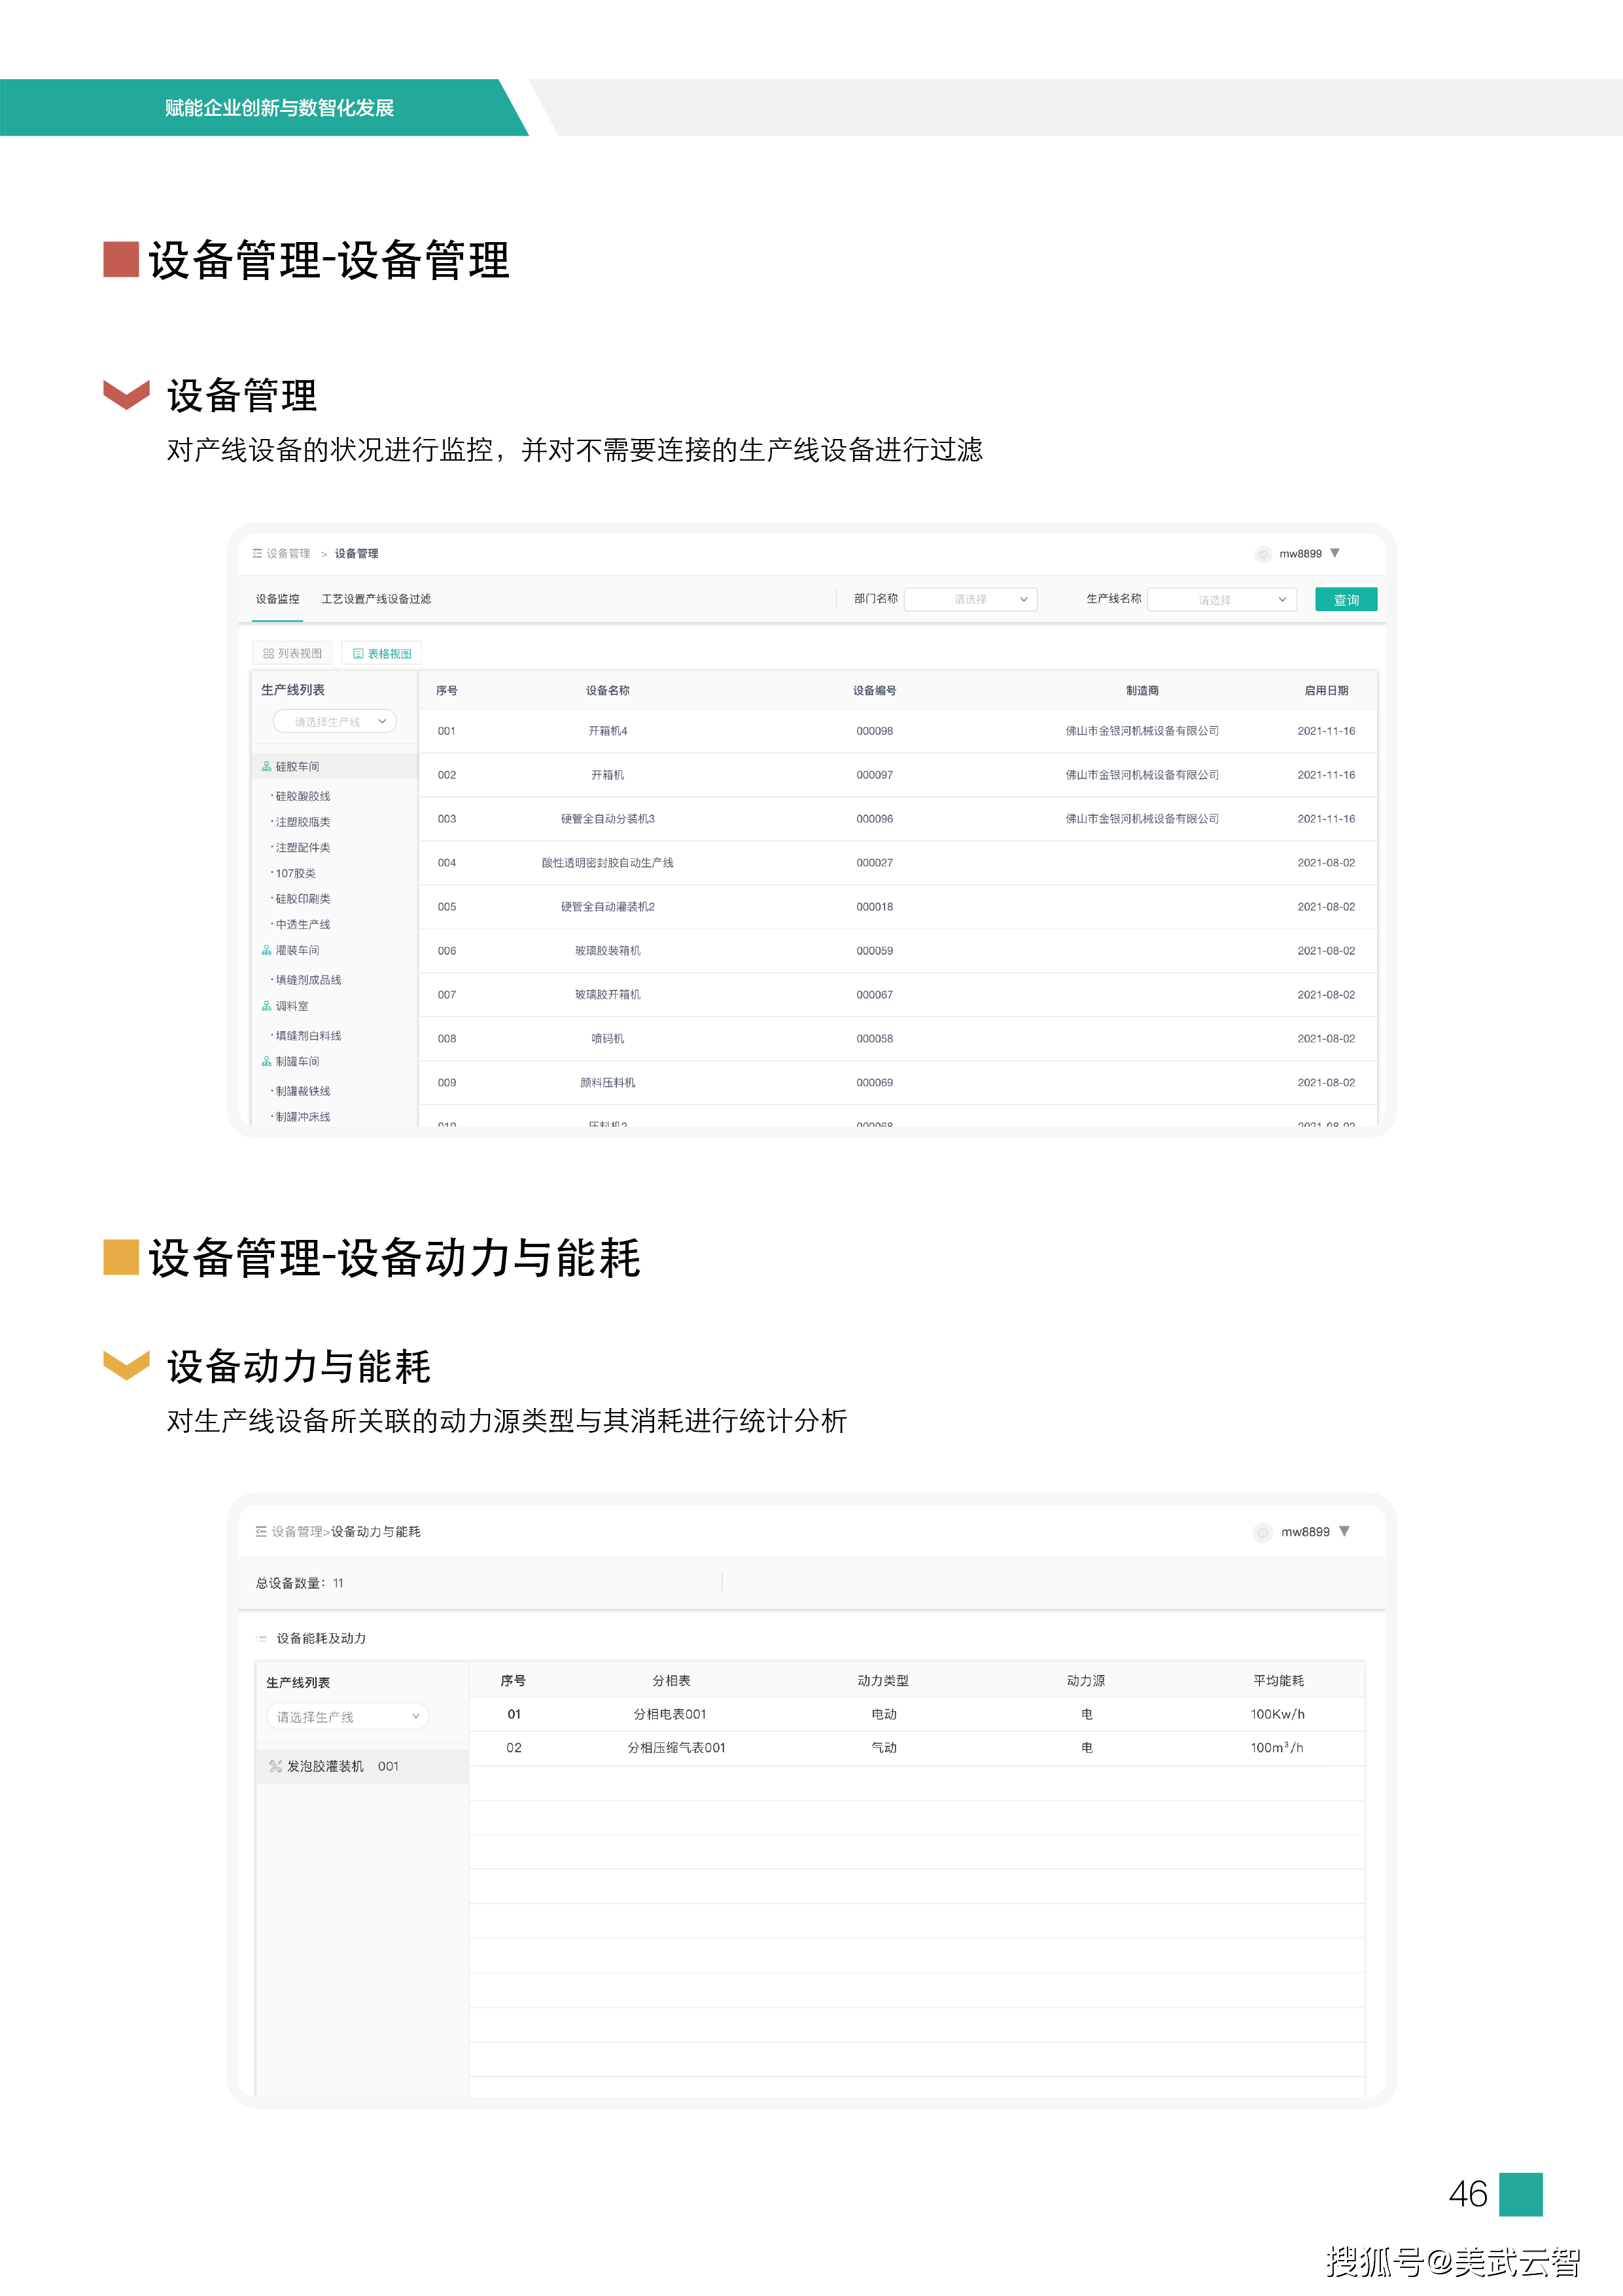
Task: Open 工艺设置产线设备过滤 tab
Action: click(x=376, y=599)
